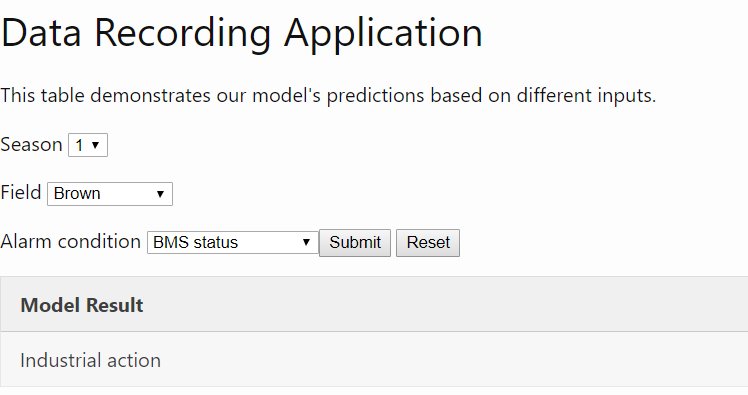Open the Season dropdown

88,145
